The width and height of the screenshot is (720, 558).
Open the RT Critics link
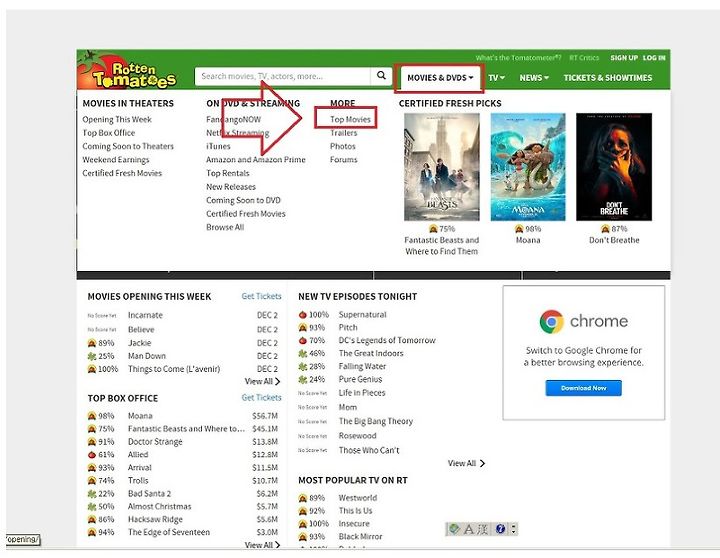(x=584, y=57)
